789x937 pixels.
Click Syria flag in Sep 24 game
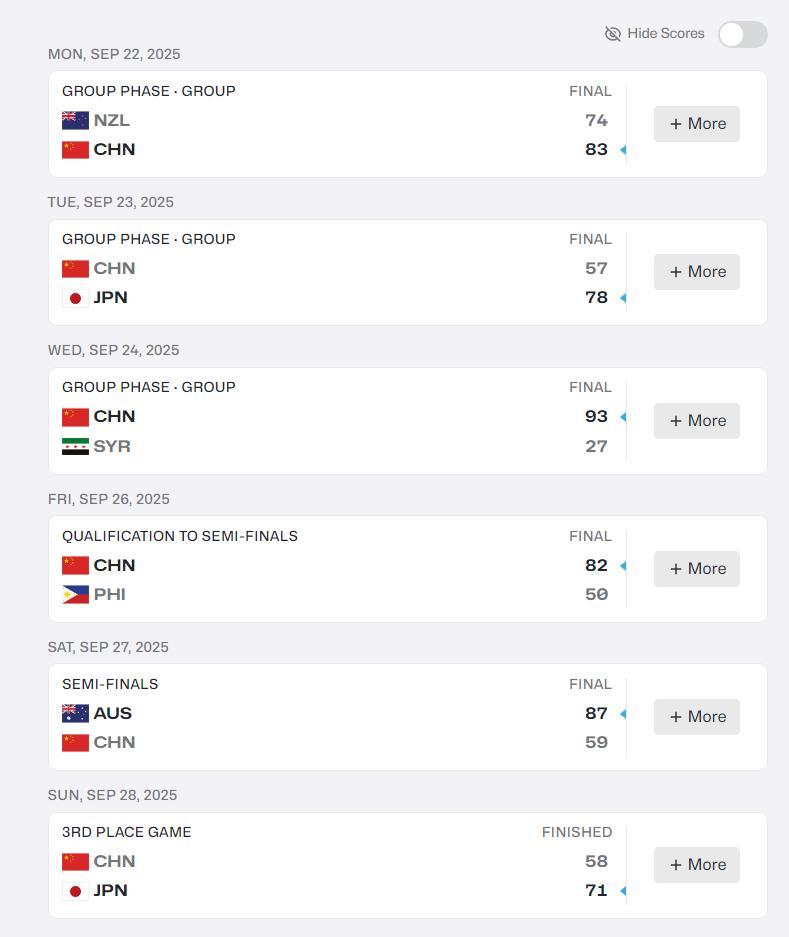75,446
